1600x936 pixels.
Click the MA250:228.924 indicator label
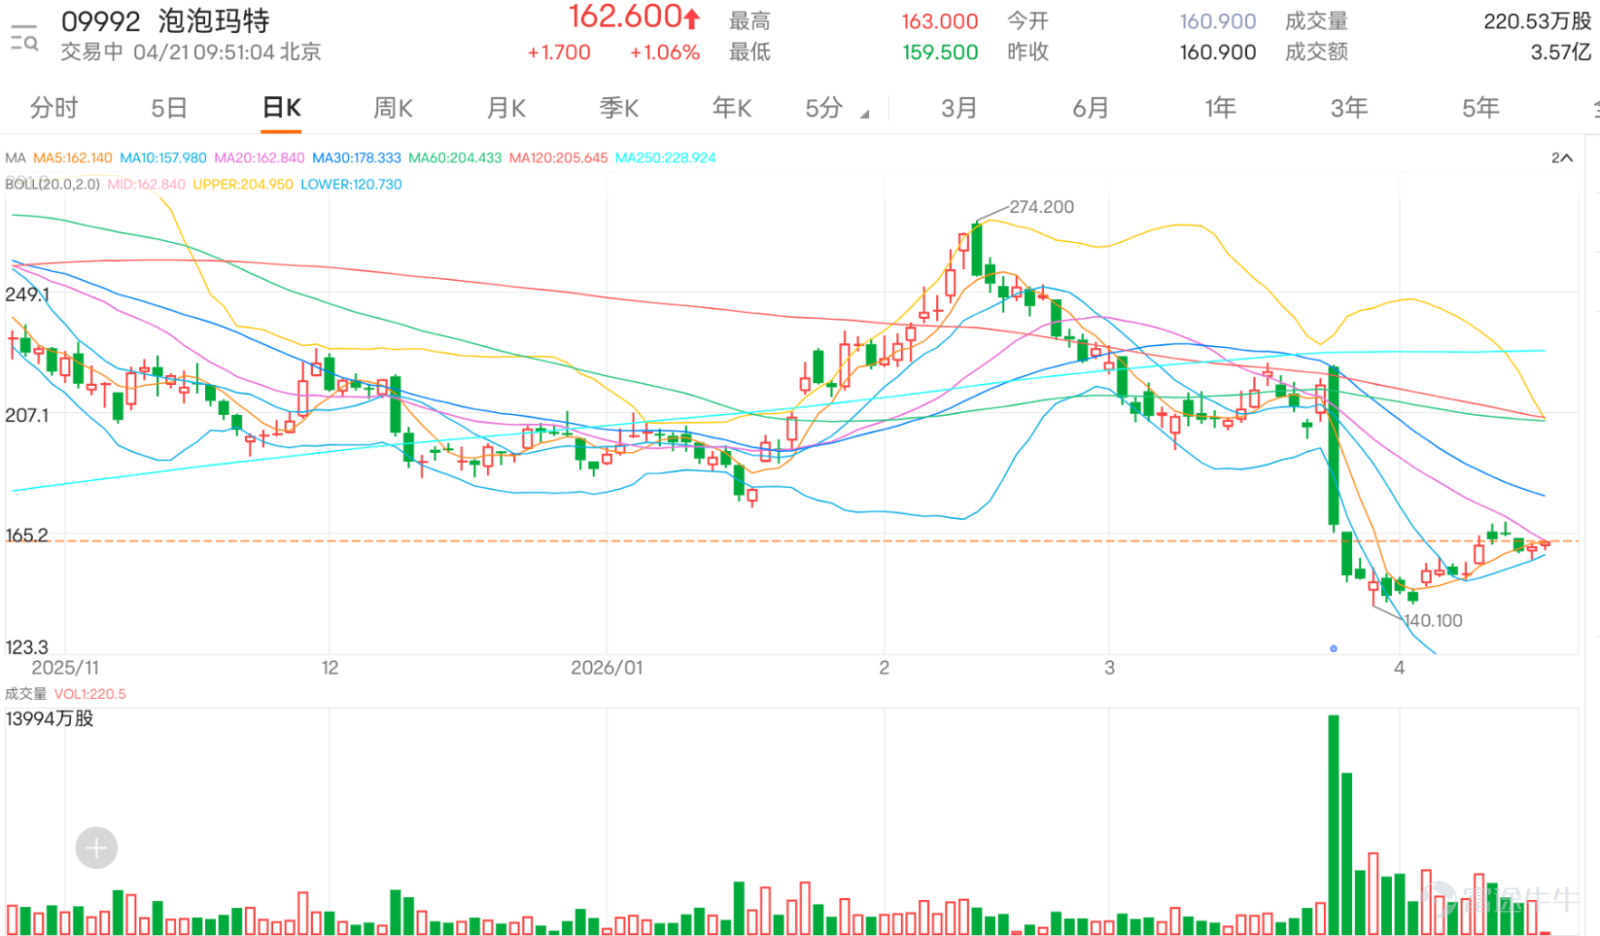click(x=665, y=158)
